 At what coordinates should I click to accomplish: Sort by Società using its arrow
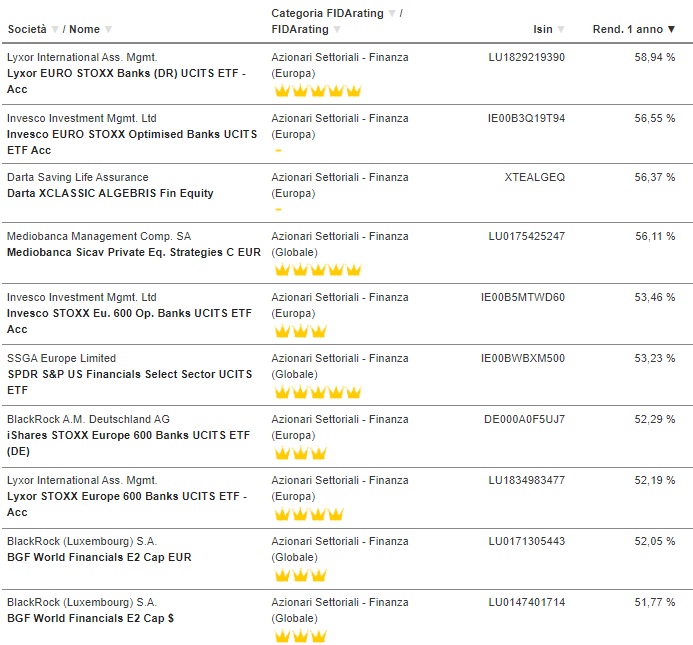pyautogui.click(x=55, y=30)
